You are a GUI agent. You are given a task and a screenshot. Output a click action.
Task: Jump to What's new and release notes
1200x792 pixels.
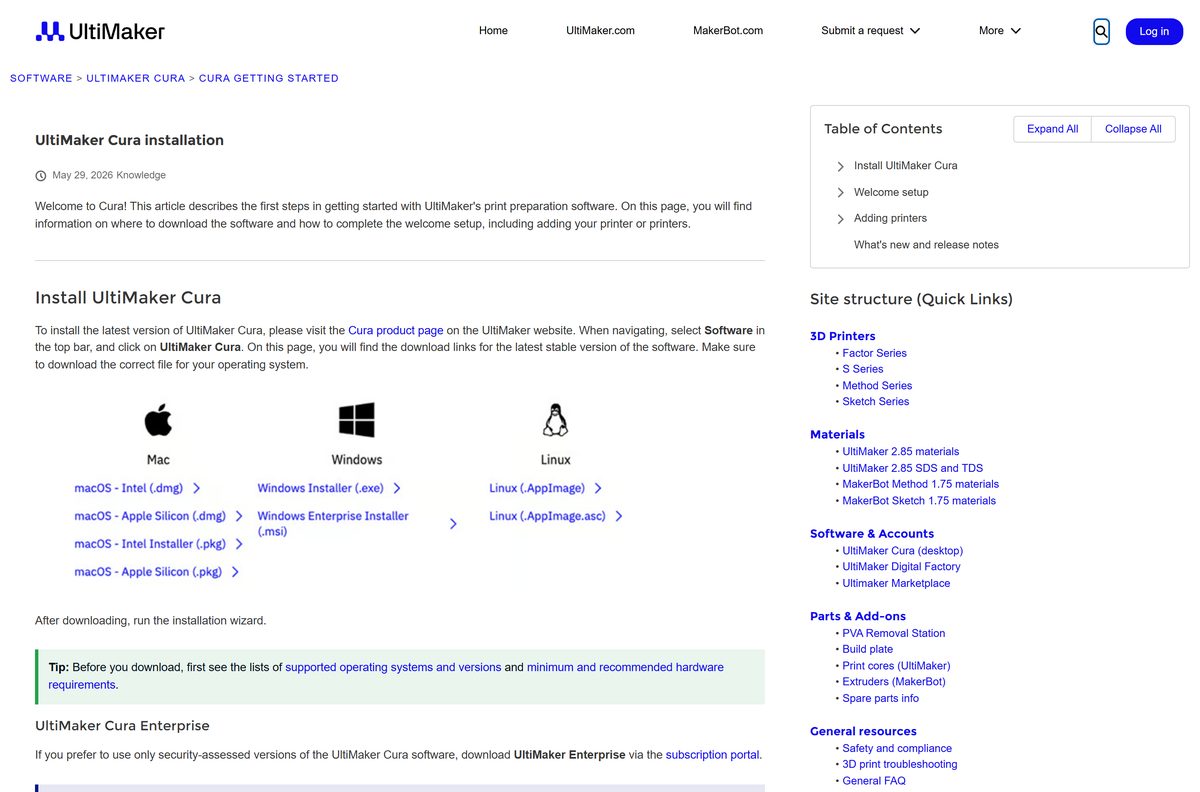(x=926, y=245)
